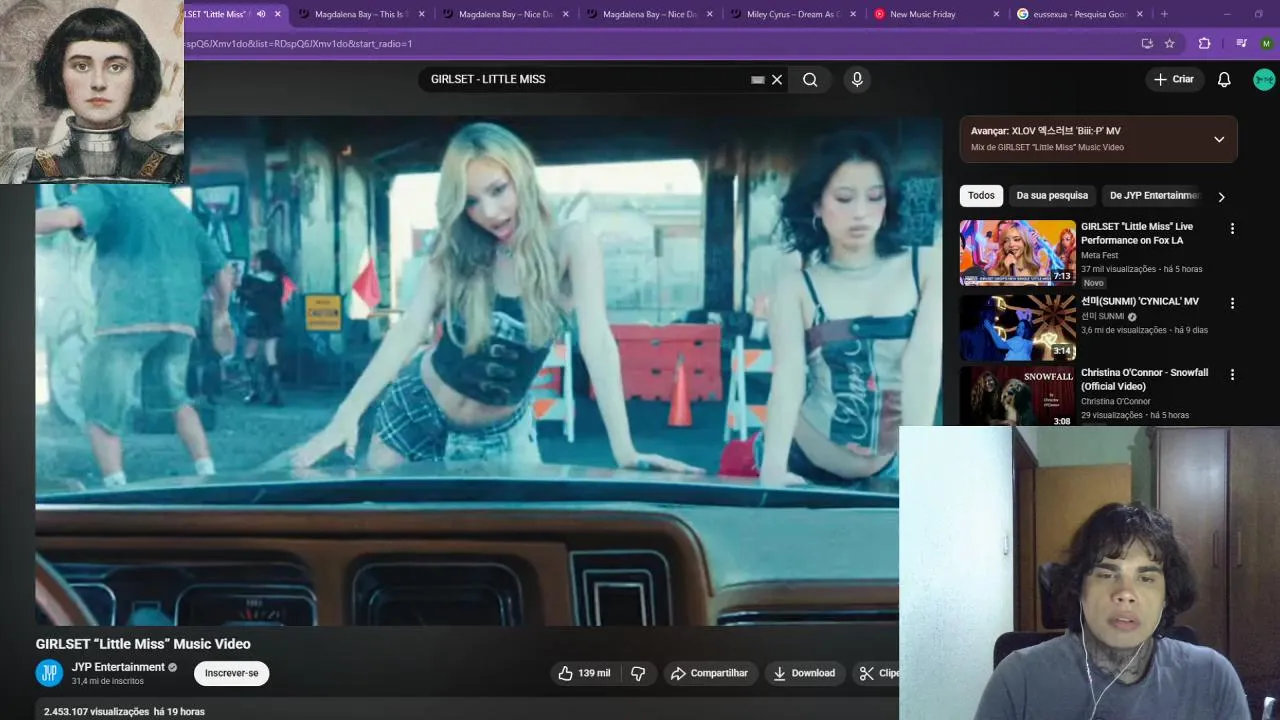Open GIRLSET Live Performance on Fox LA thumbnail

(x=1017, y=253)
